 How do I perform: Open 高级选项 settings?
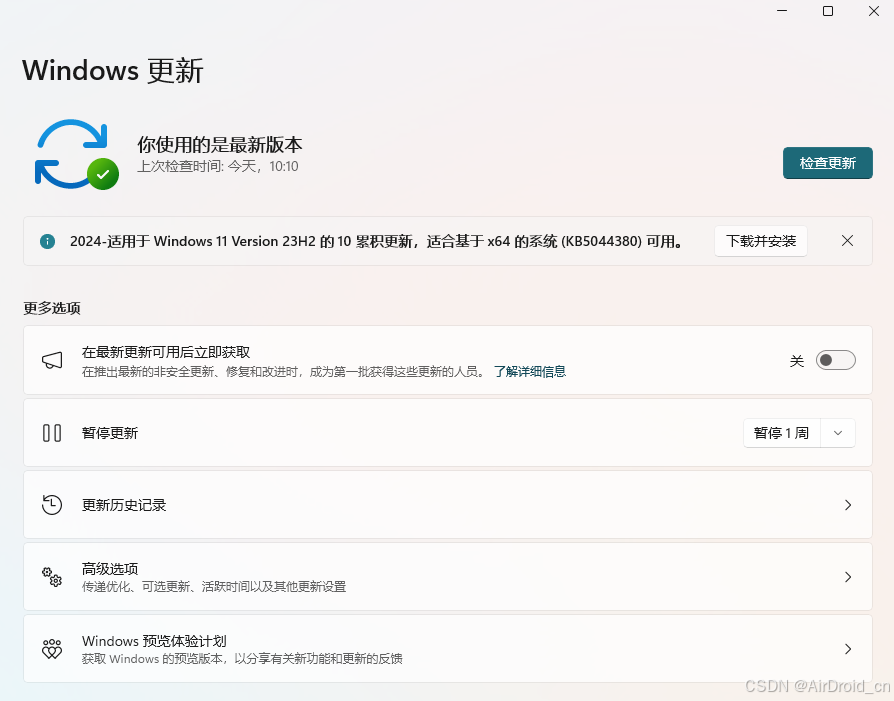(448, 577)
